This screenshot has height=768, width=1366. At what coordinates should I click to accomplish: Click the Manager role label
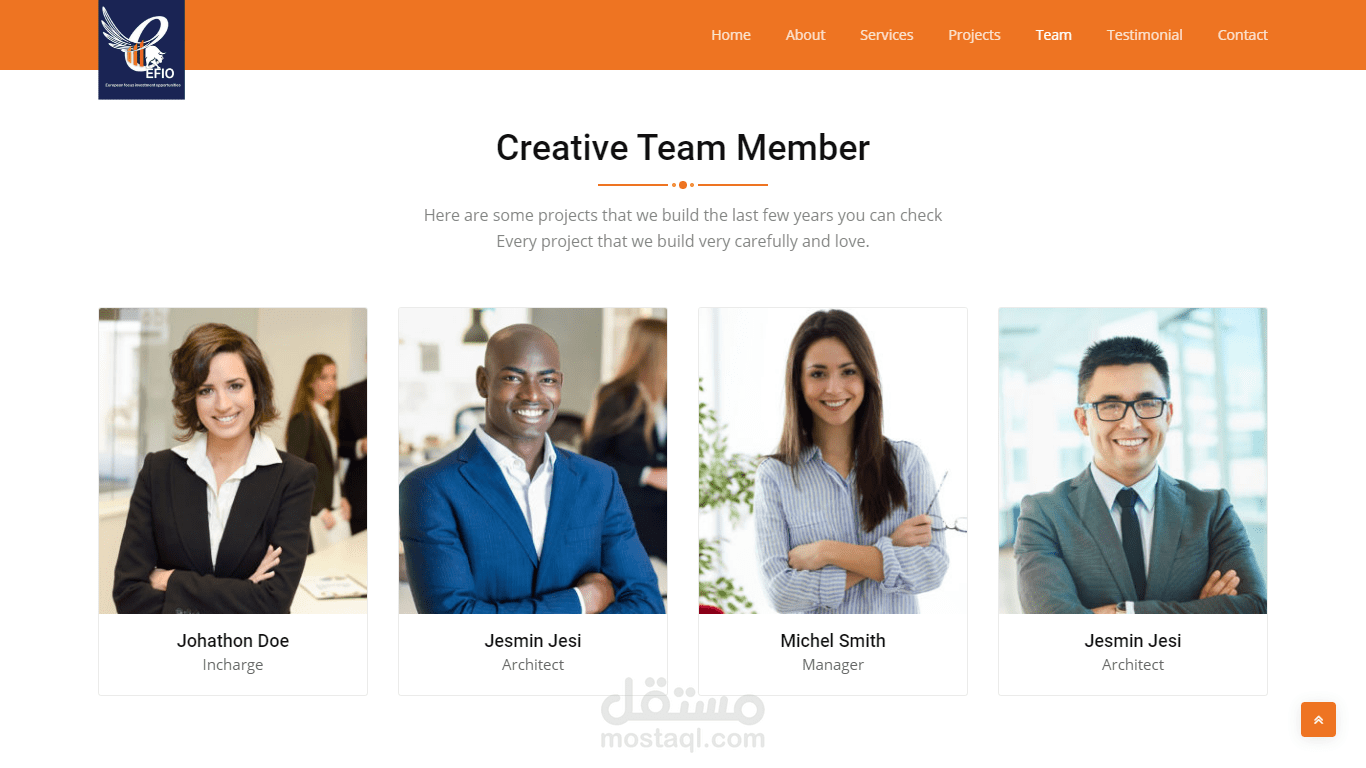(833, 665)
